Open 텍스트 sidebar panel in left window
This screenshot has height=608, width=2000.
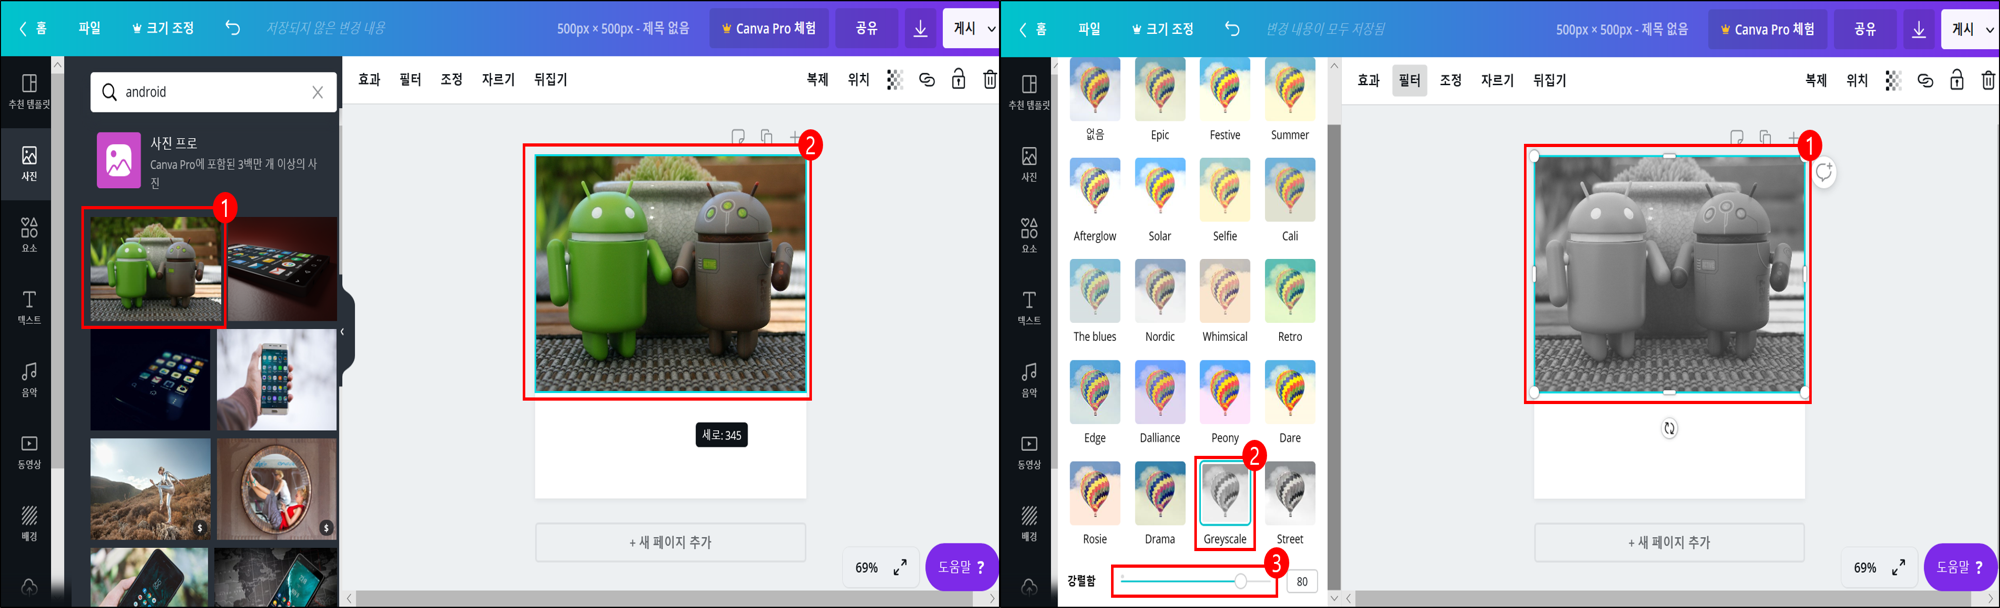pos(29,307)
